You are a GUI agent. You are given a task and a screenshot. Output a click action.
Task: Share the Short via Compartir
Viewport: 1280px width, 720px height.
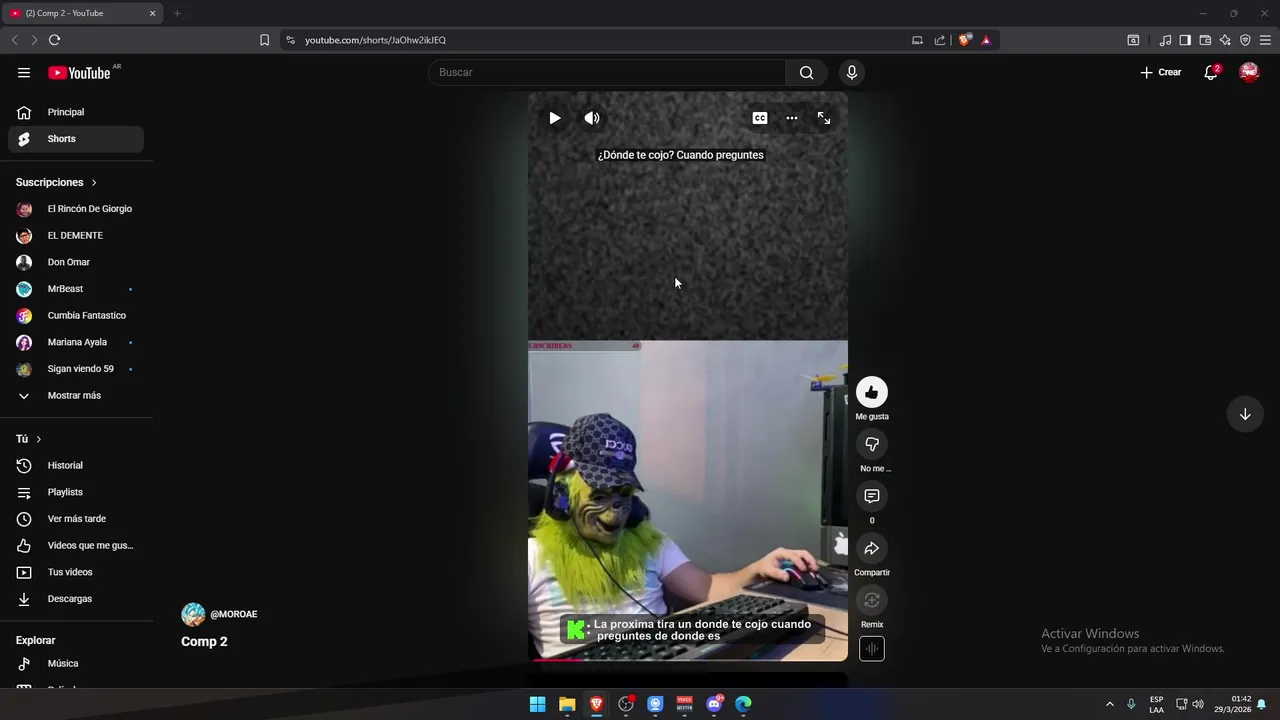point(872,548)
